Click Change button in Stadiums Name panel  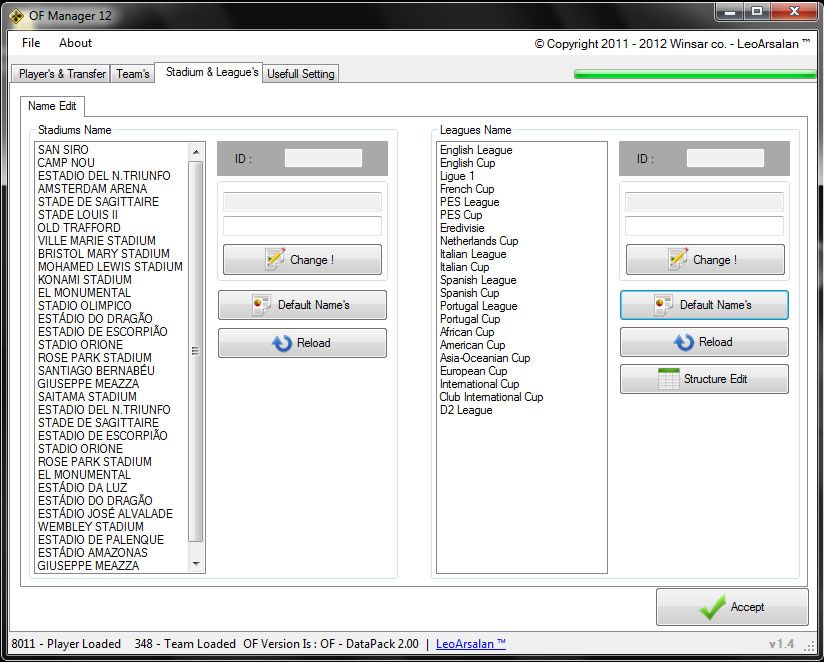302,260
